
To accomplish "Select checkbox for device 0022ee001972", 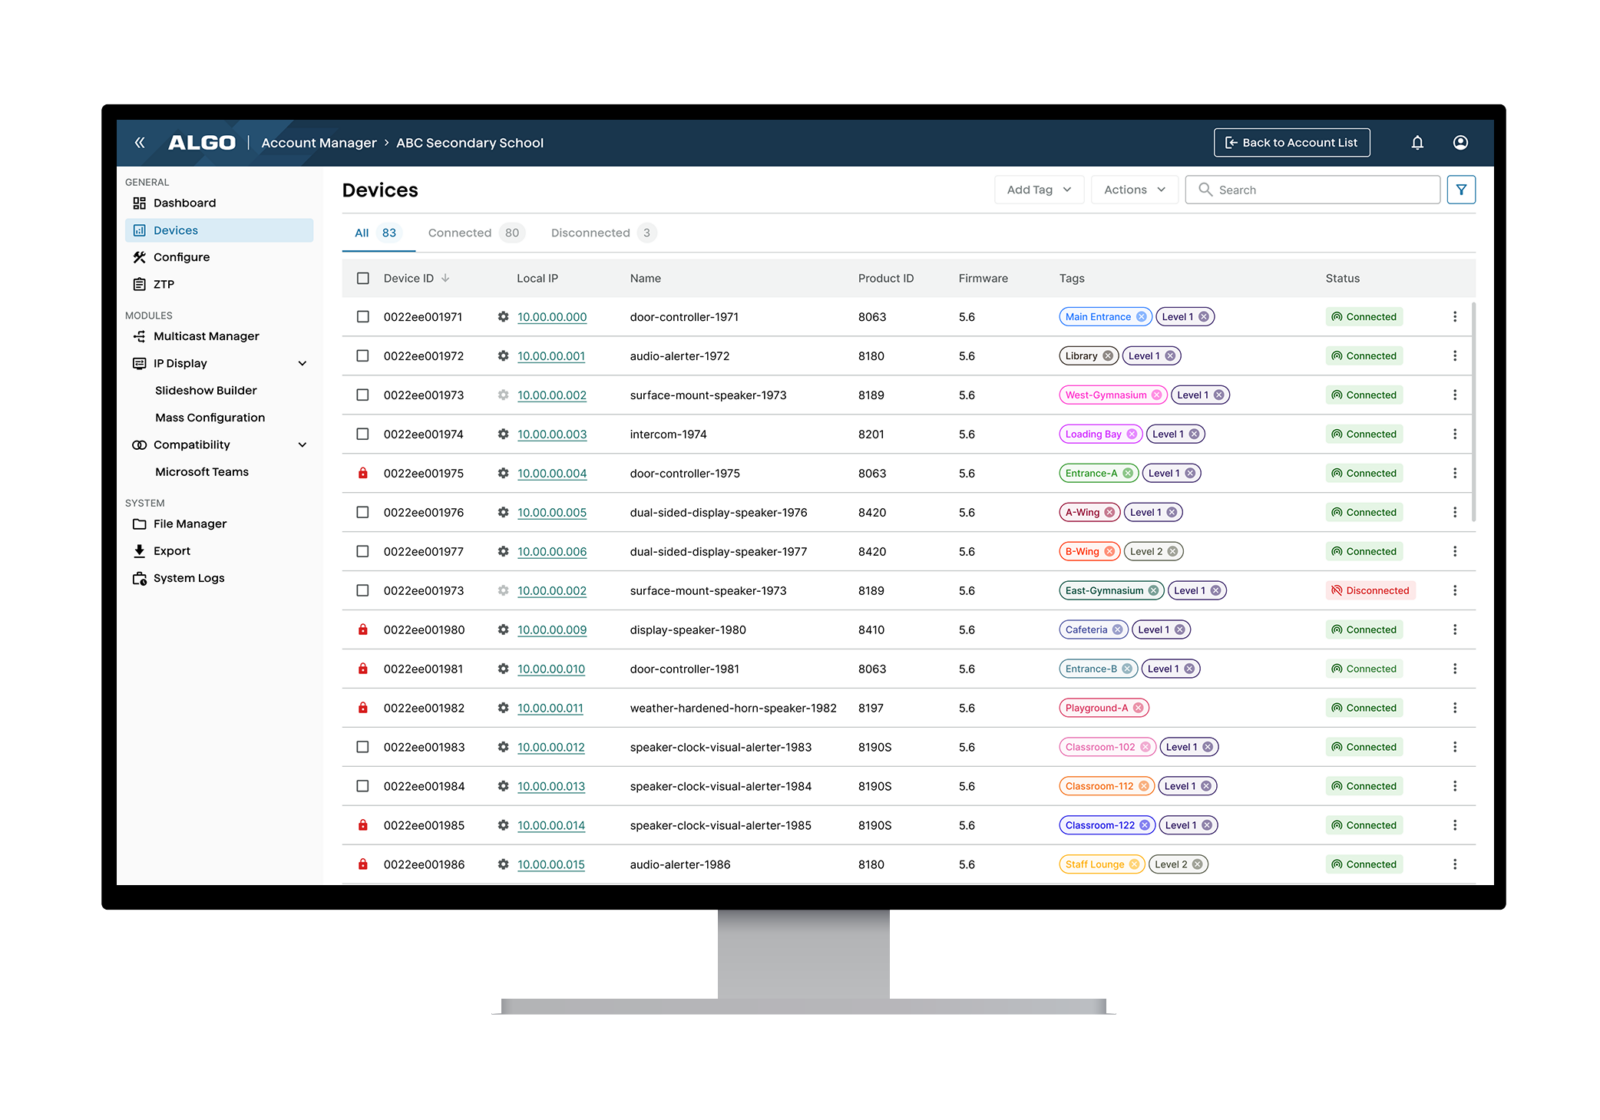I will tap(363, 356).
